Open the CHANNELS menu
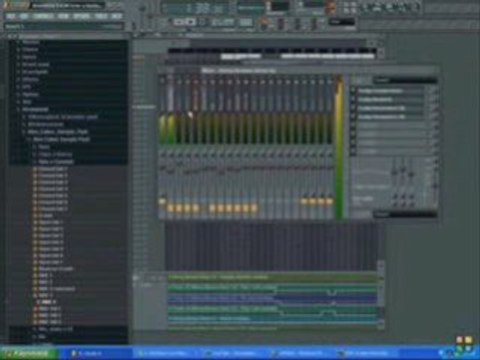Image resolution: width=480 pixels, height=360 pixels. [x=44, y=16]
